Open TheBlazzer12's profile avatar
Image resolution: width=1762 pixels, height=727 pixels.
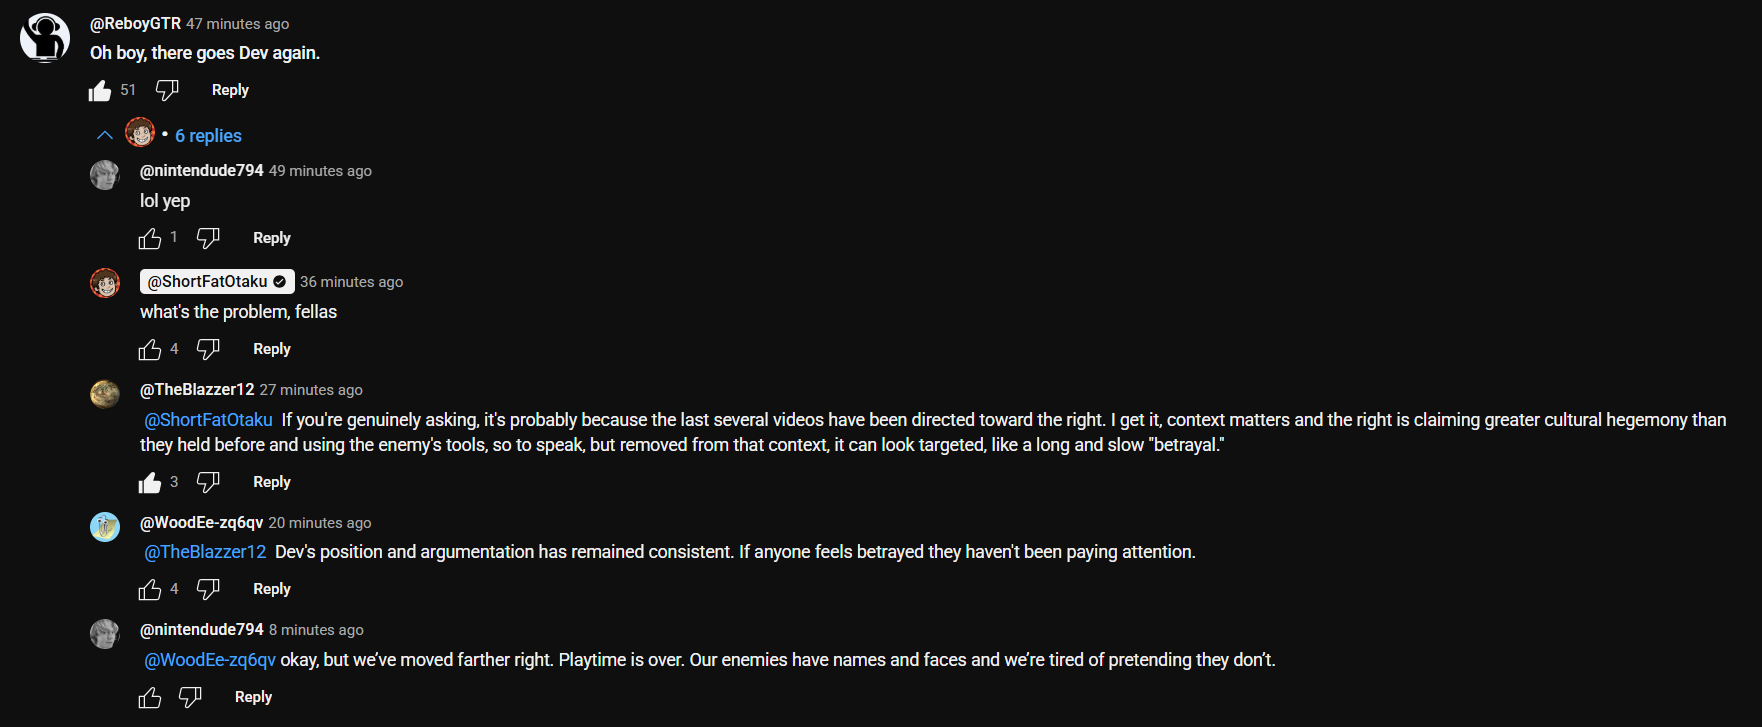[105, 394]
